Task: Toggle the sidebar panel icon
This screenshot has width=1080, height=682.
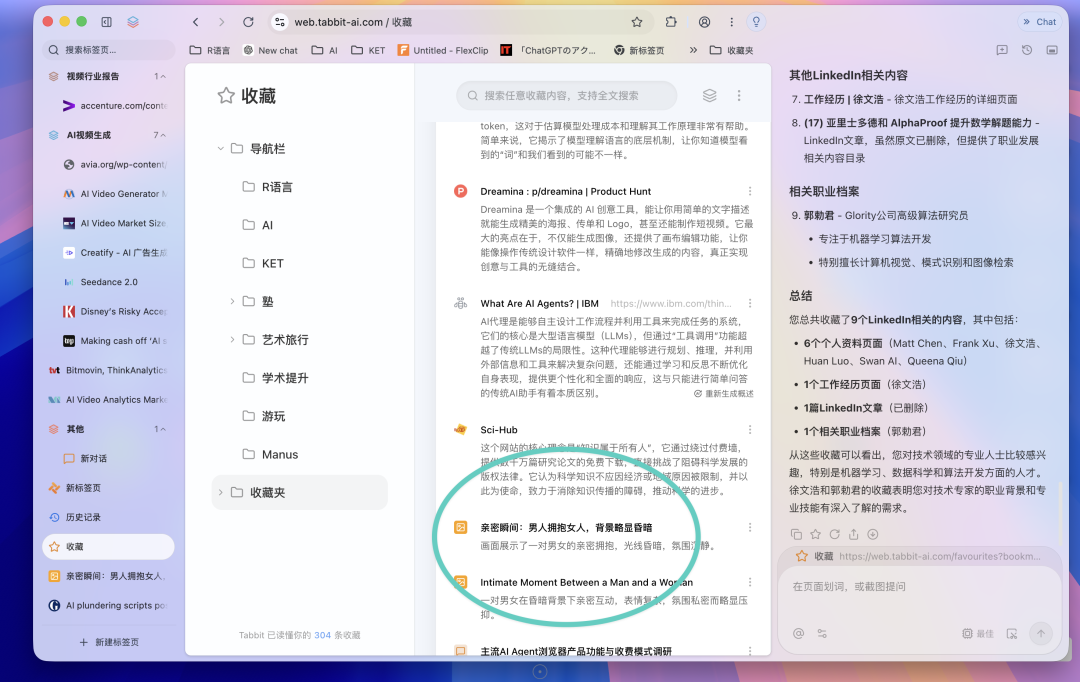Action: point(106,22)
